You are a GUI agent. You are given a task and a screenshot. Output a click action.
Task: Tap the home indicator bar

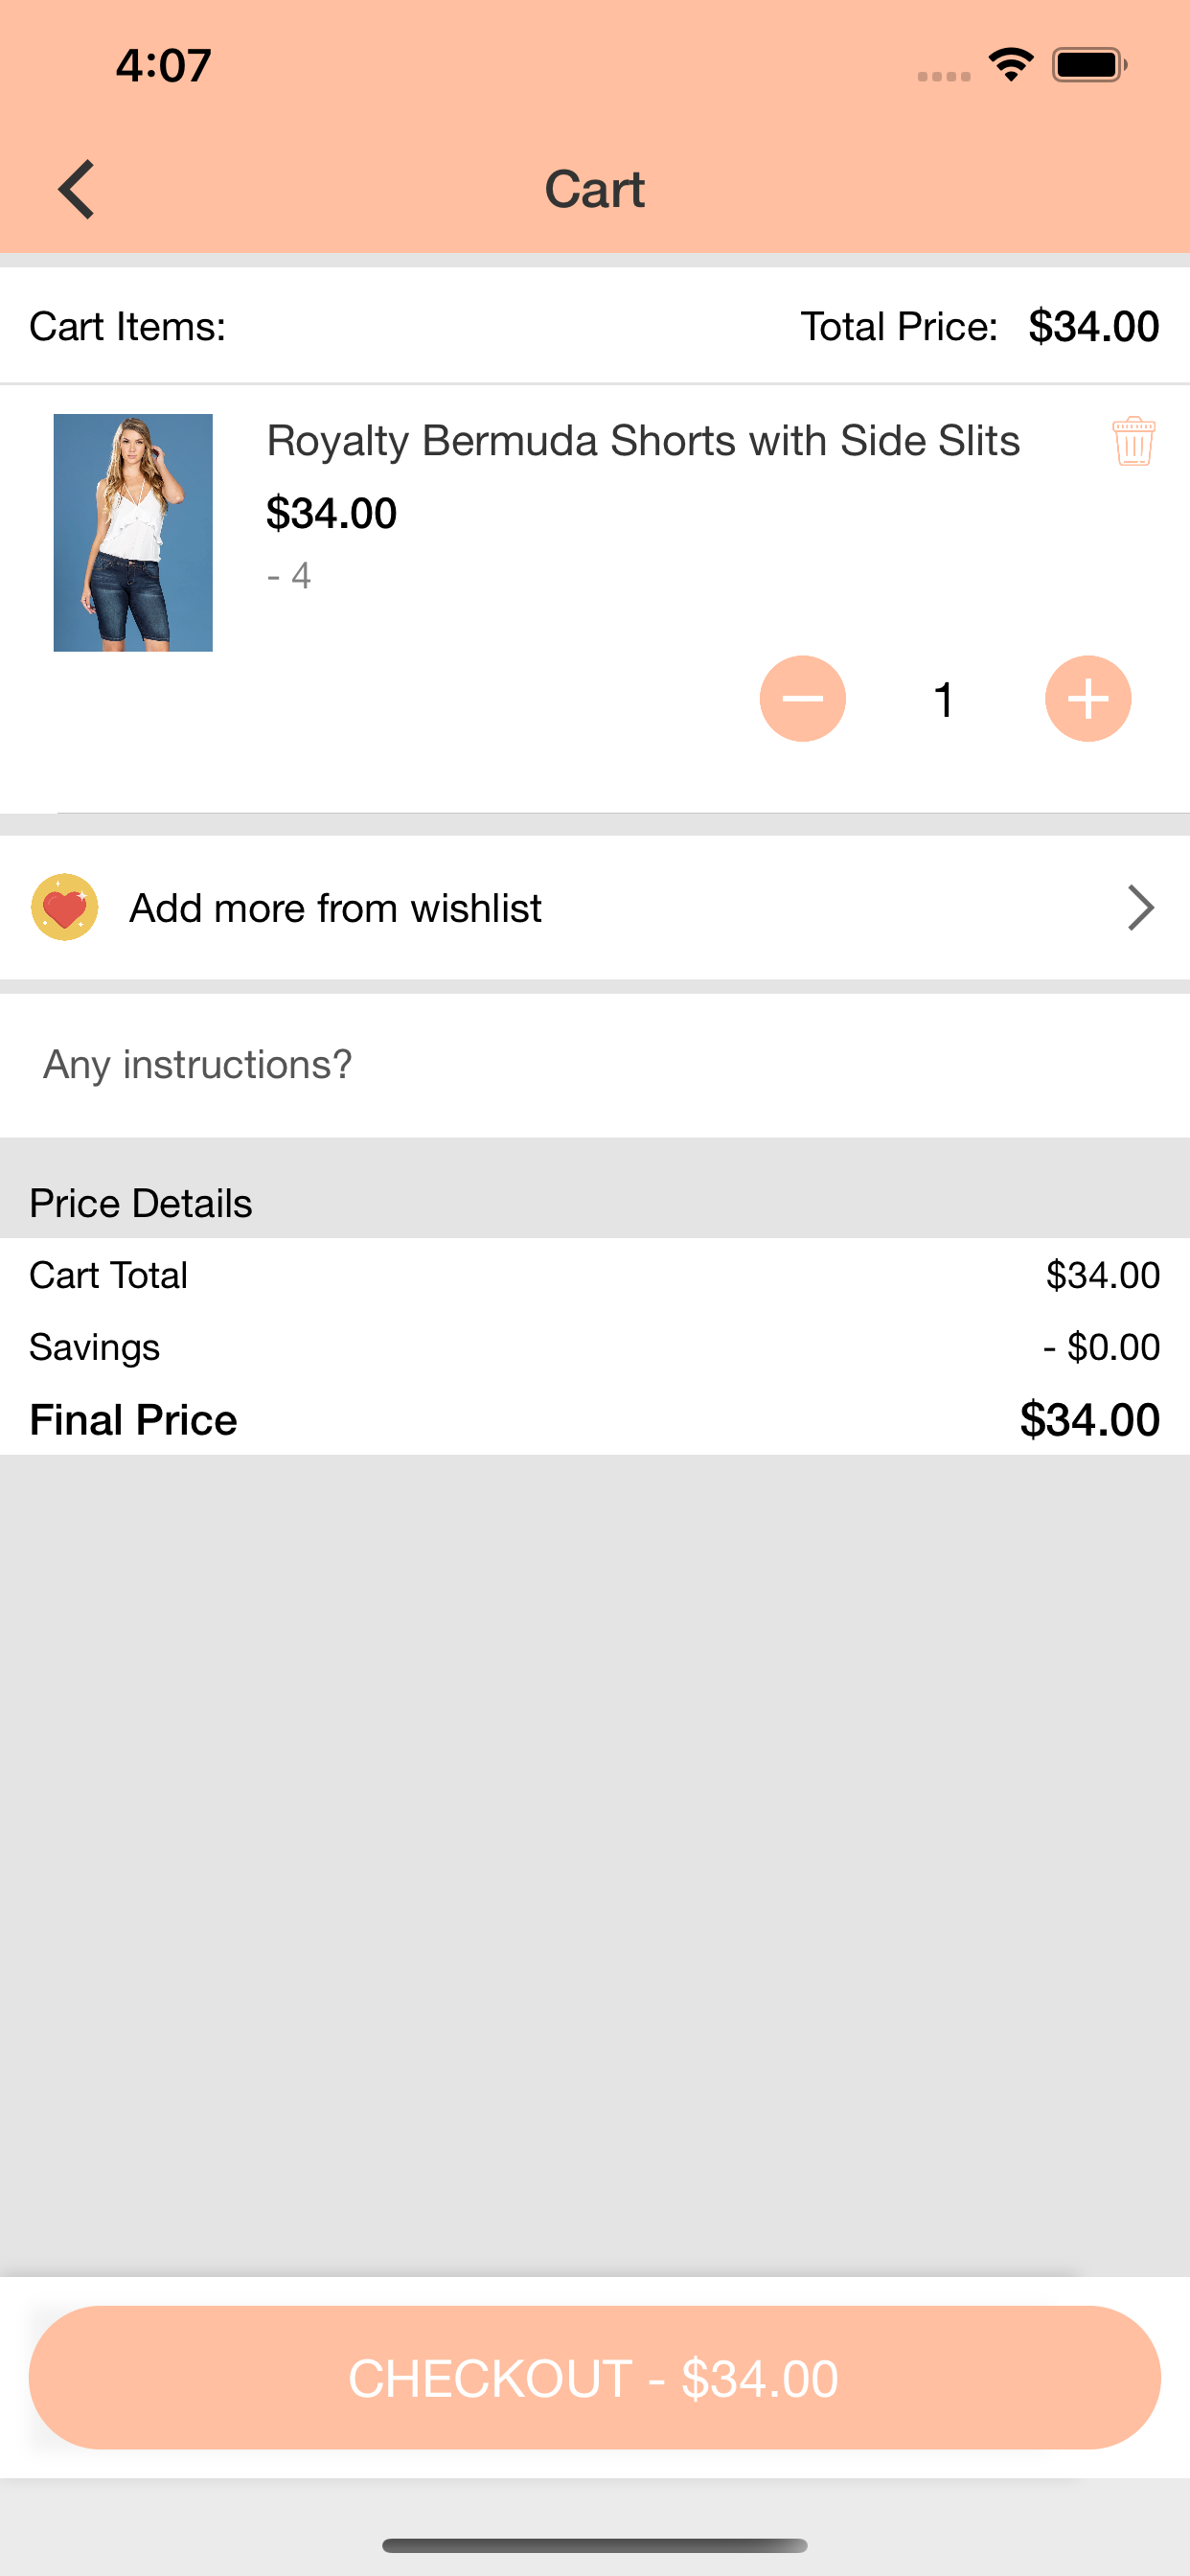[595, 2545]
